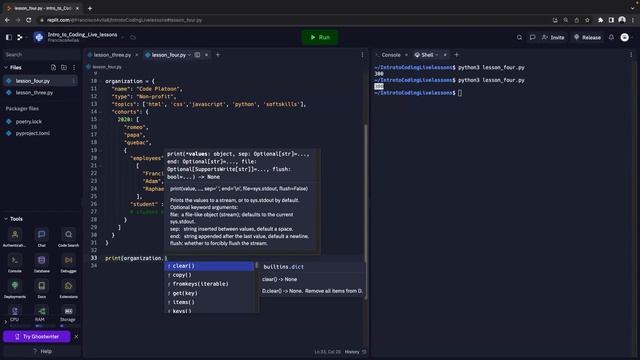The height and width of the screenshot is (360, 640).
Task: Choose fromkeys(iterable) from autocomplete
Action: coord(209,284)
